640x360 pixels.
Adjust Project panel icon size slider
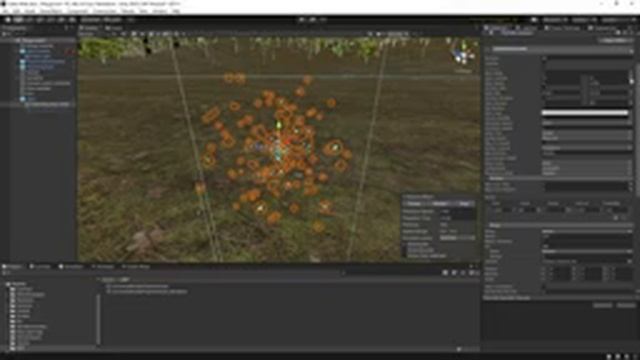pos(468,349)
